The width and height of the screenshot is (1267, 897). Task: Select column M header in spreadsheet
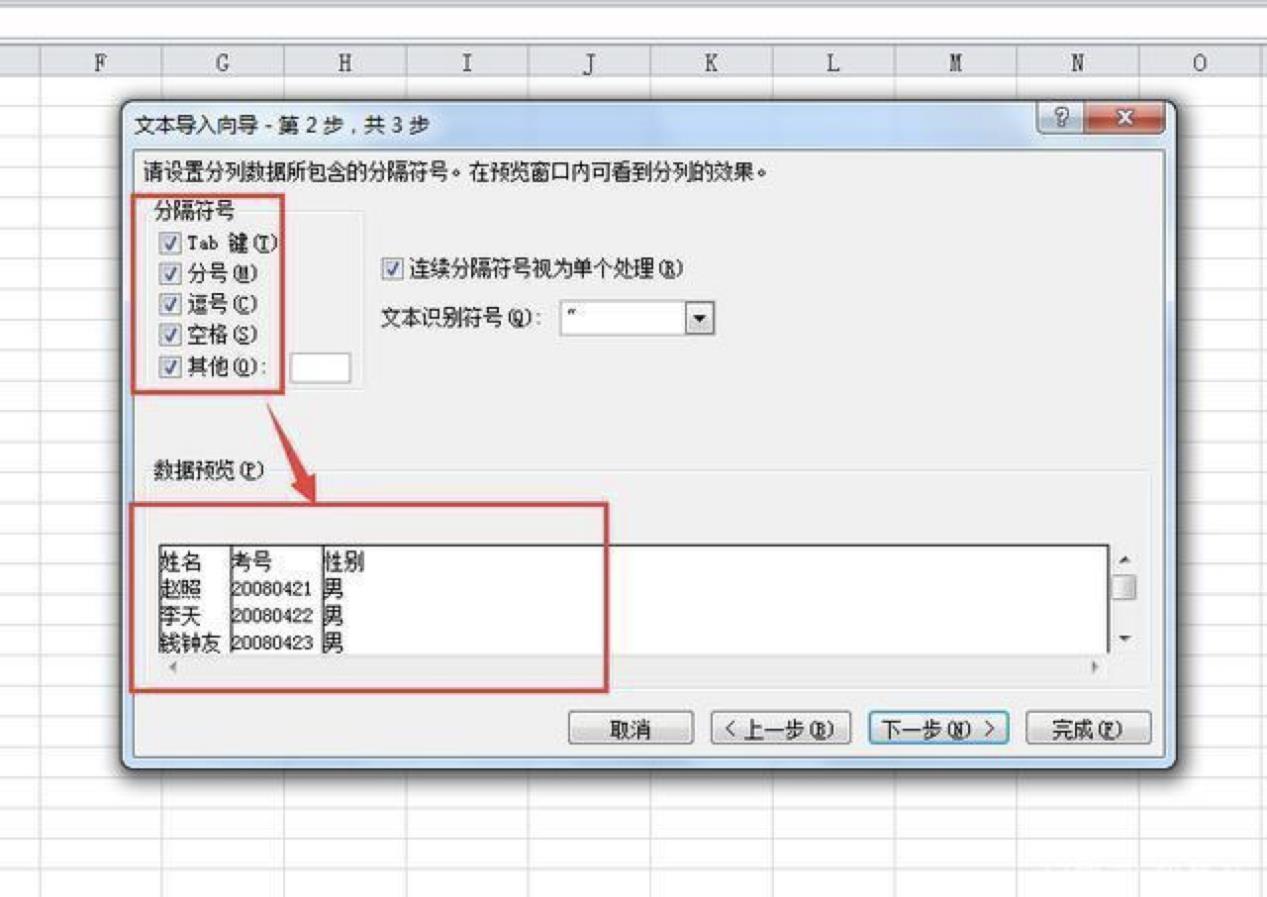(955, 63)
